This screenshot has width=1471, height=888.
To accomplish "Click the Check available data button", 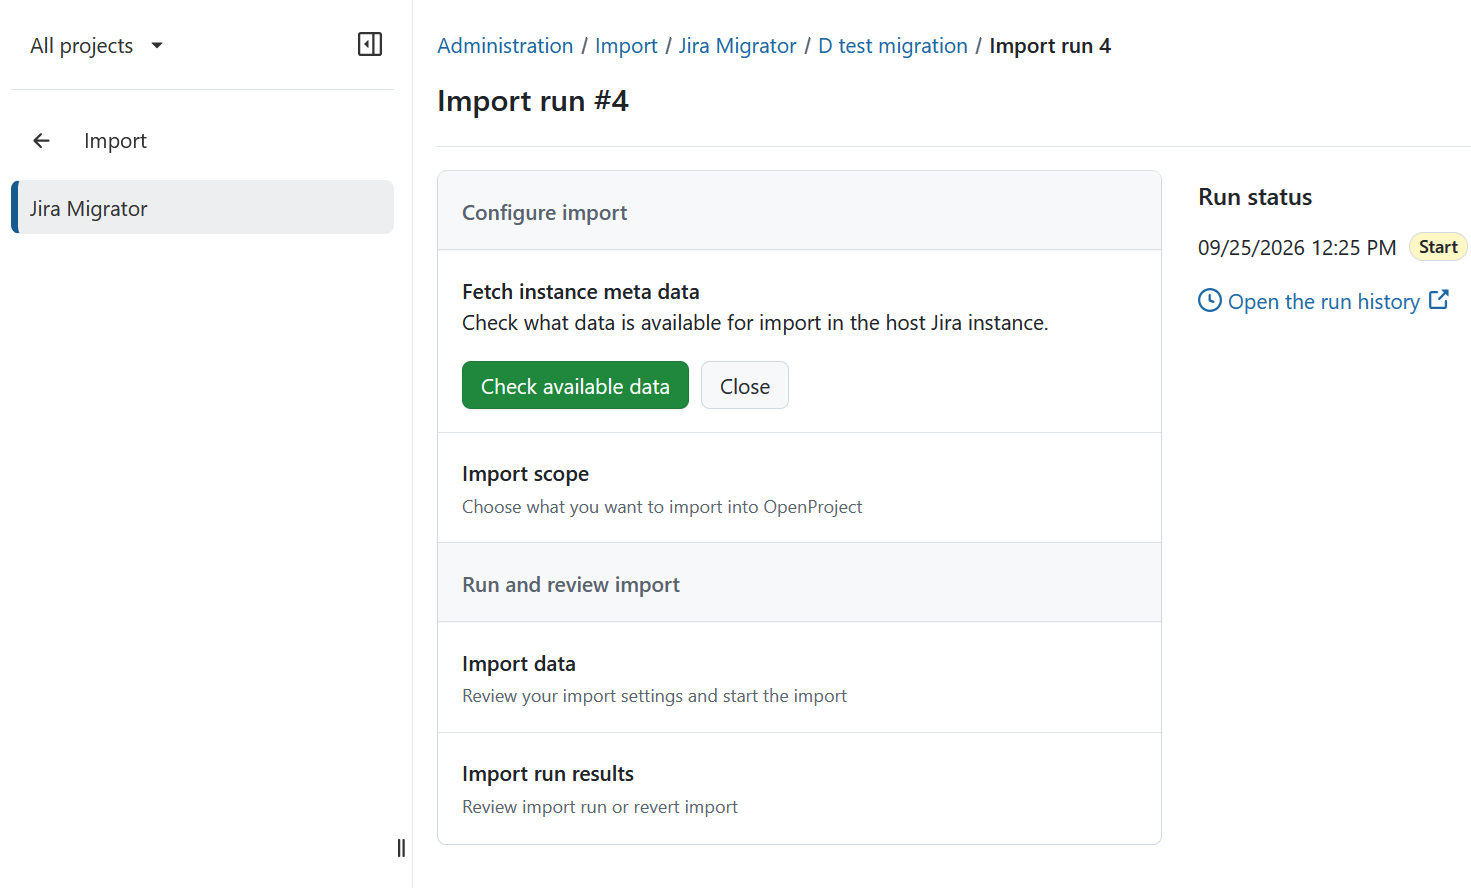I will point(575,385).
